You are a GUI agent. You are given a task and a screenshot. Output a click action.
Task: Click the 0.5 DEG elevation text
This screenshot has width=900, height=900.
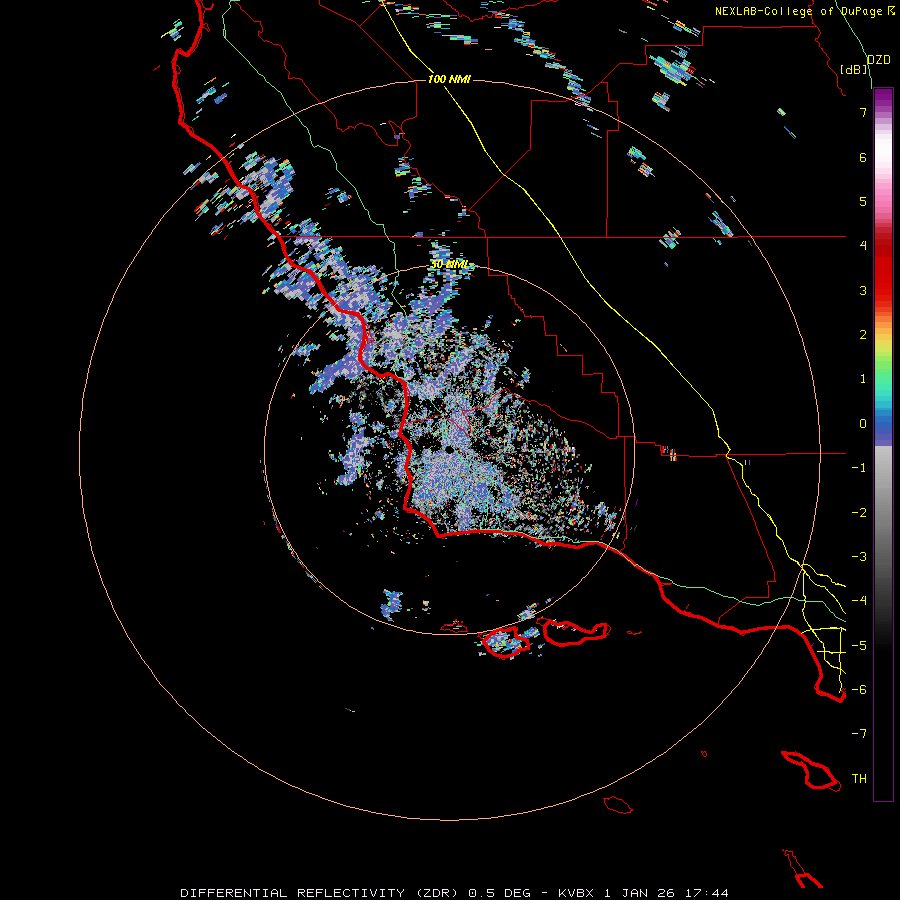coord(498,893)
